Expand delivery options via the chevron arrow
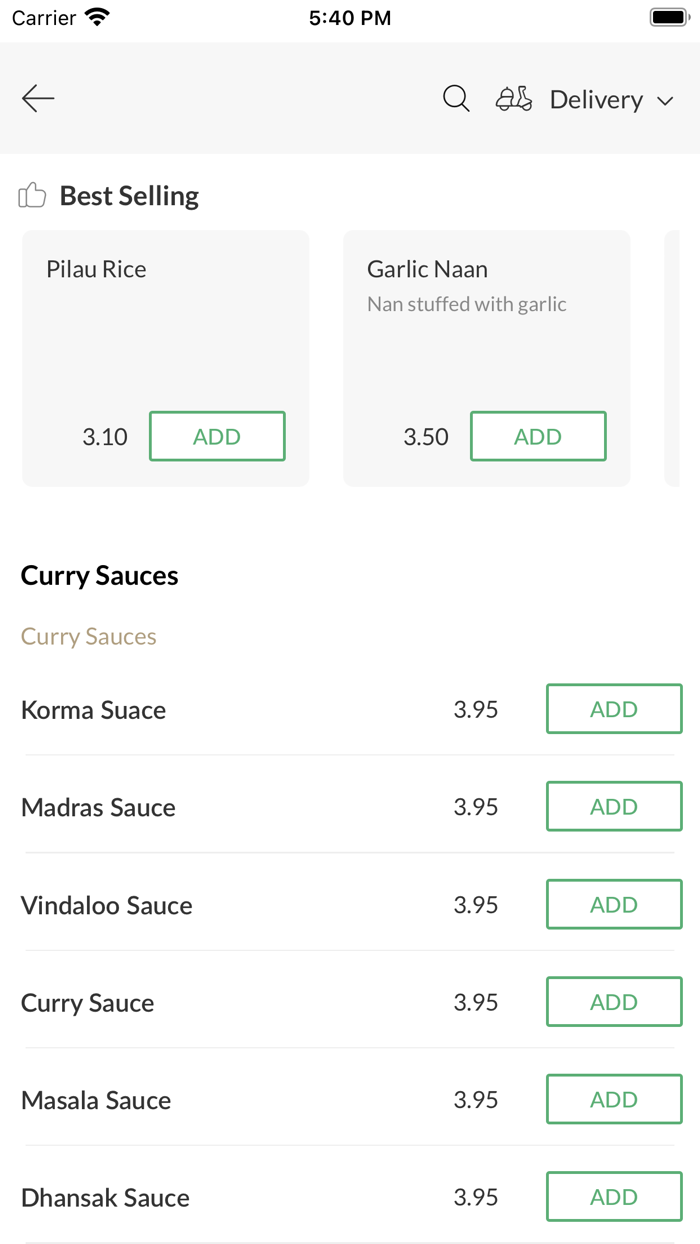This screenshot has width=700, height=1244. pos(665,100)
